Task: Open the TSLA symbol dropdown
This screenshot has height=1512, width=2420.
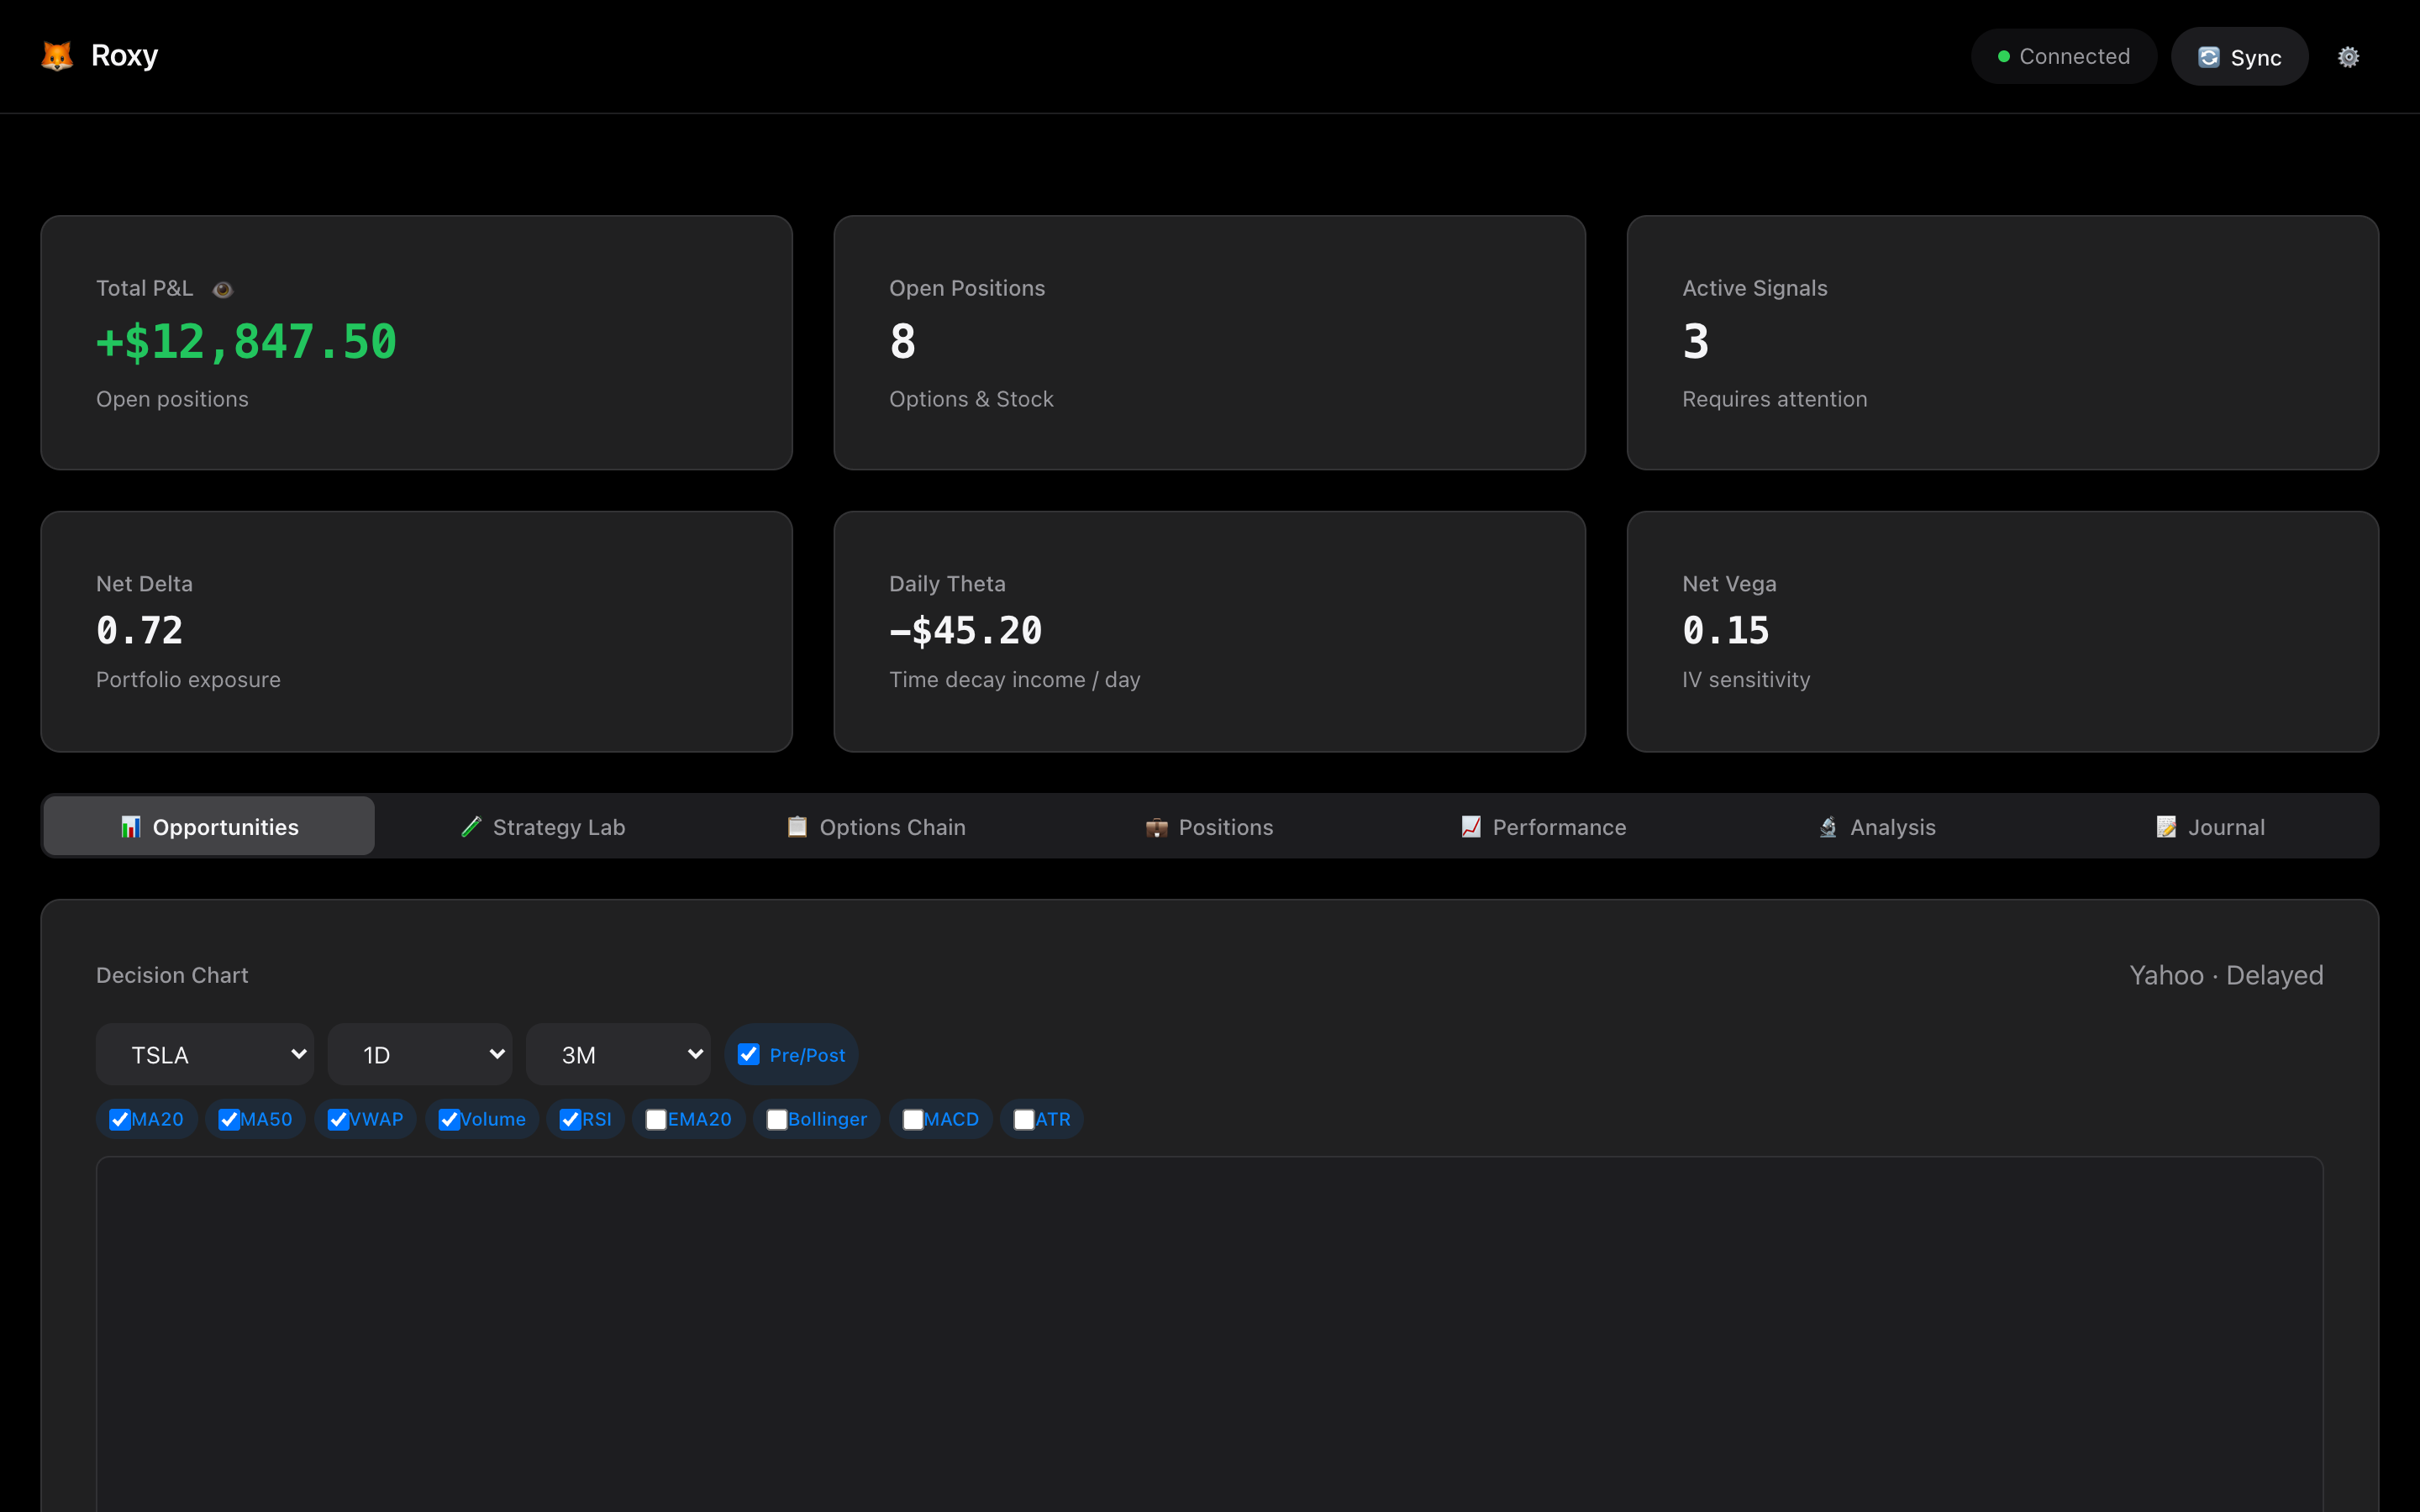Action: coord(205,1054)
